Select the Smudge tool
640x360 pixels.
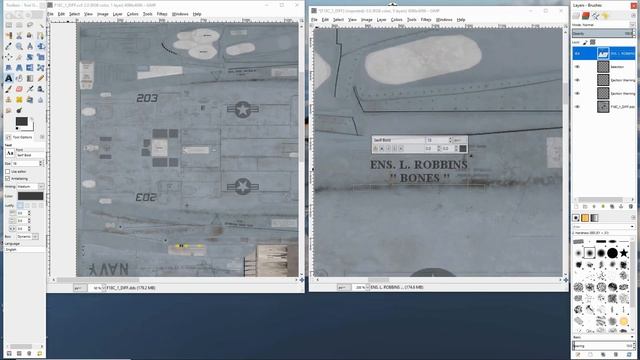pos(9,110)
